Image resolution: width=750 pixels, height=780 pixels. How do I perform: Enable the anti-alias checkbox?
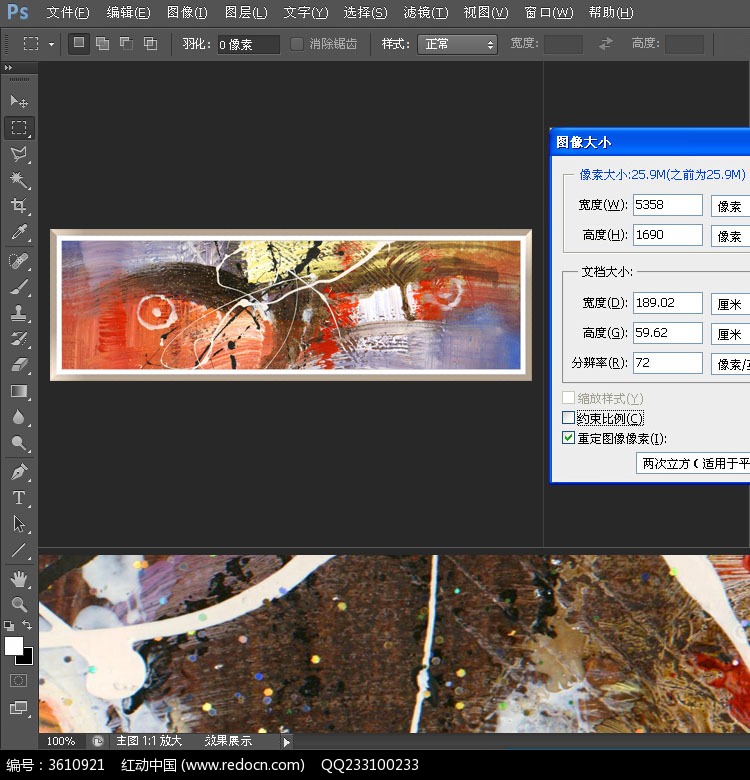pyautogui.click(x=296, y=44)
